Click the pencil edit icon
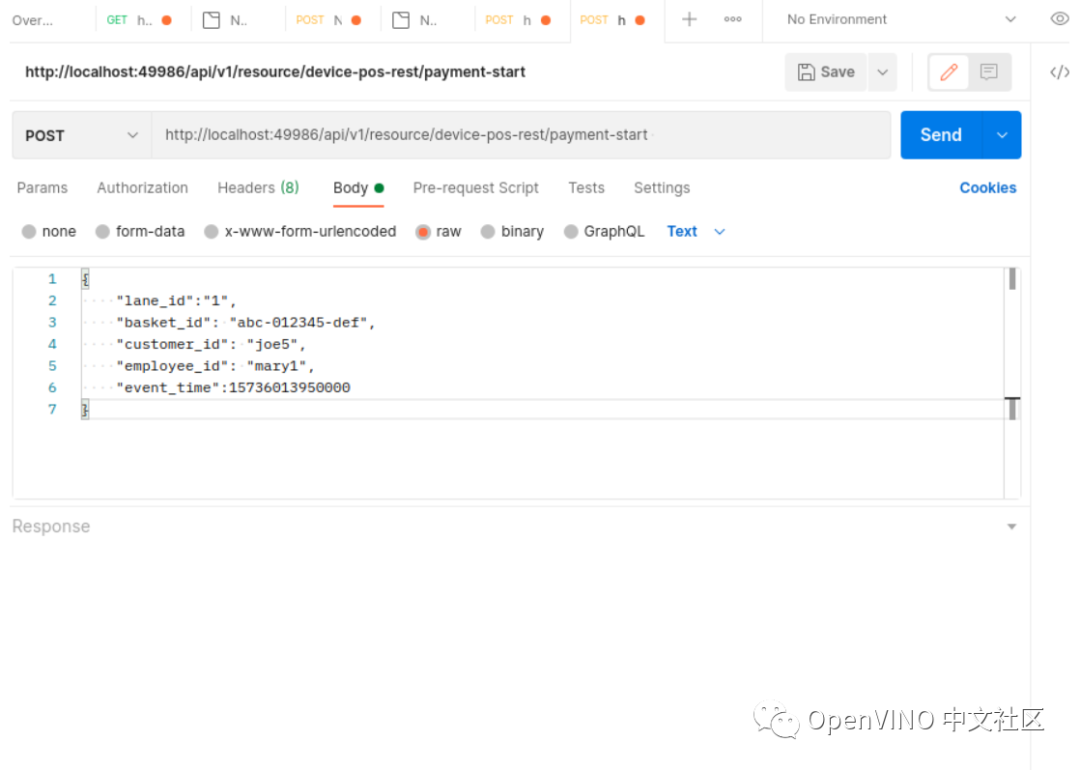This screenshot has height=770, width=1080. 948,72
